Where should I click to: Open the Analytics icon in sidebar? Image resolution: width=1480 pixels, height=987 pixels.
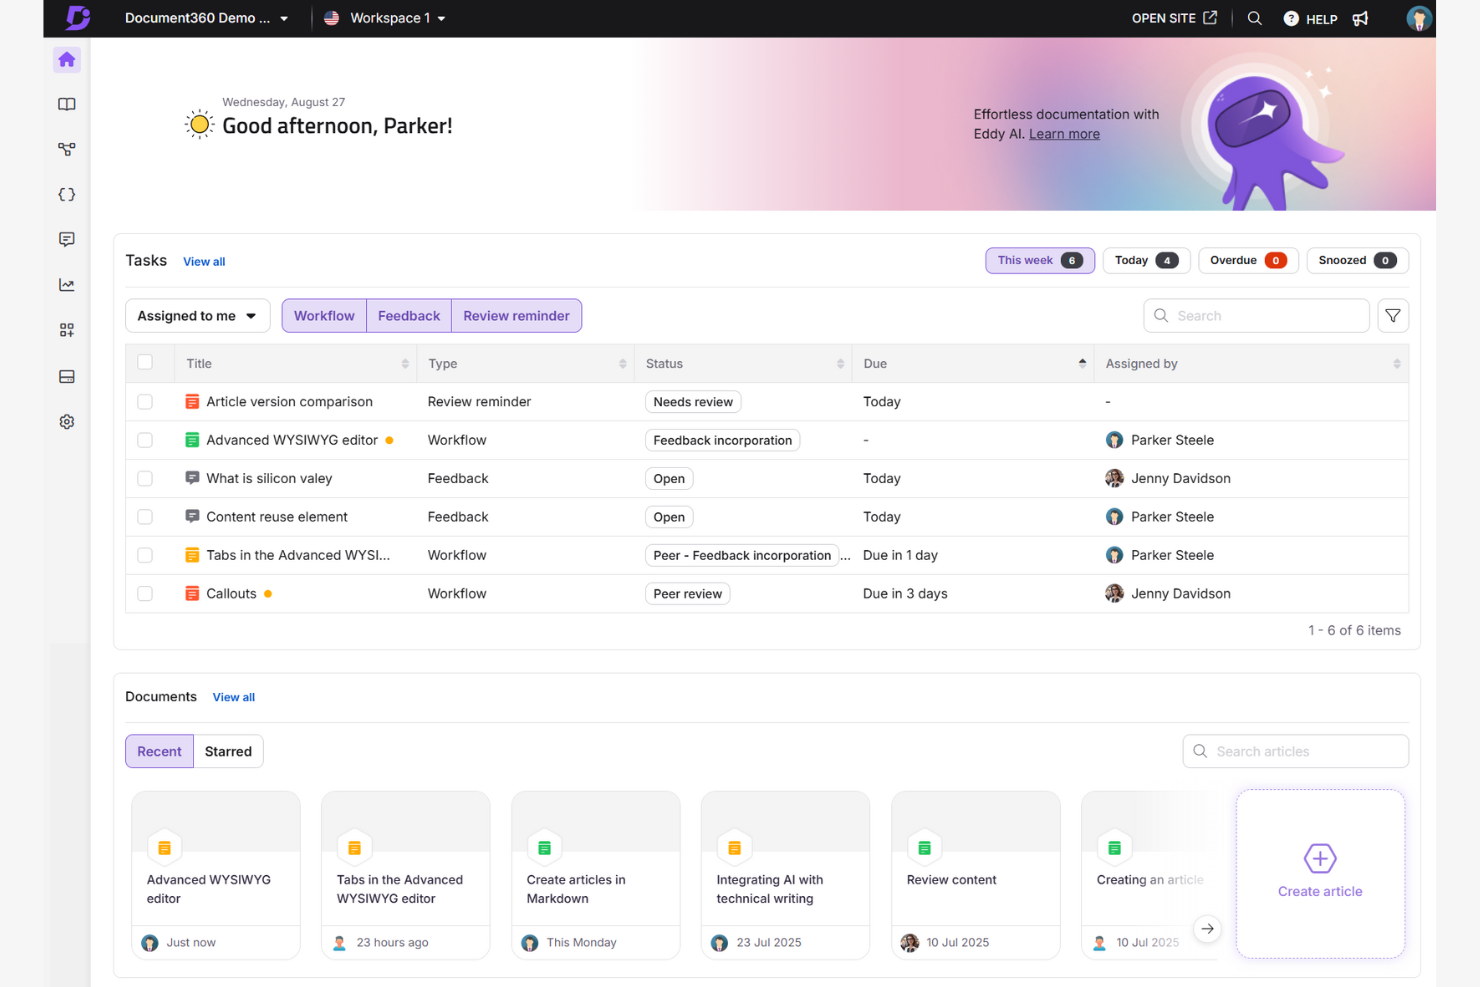pyautogui.click(x=66, y=284)
